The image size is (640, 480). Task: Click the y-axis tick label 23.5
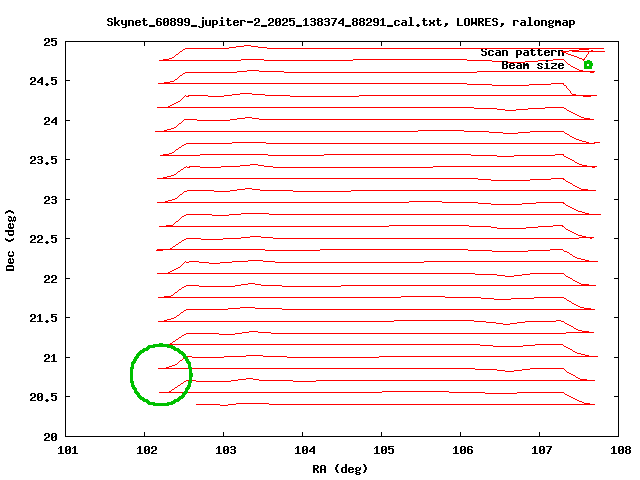click(x=44, y=160)
